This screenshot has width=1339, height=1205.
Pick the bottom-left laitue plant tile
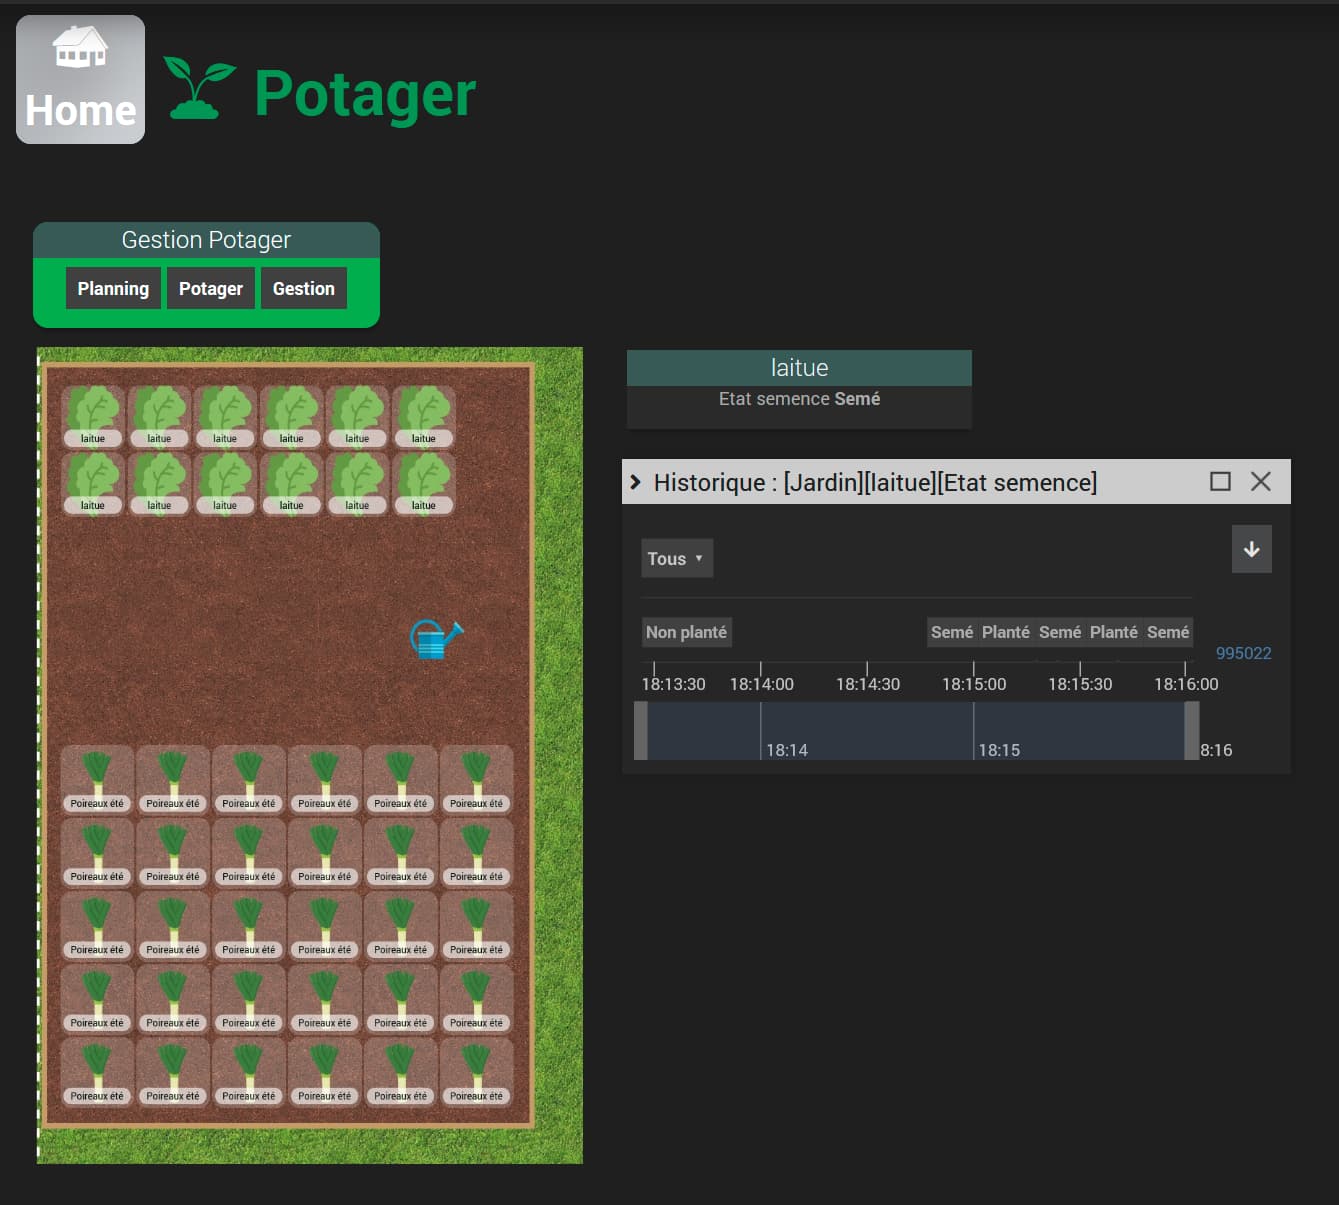93,483
